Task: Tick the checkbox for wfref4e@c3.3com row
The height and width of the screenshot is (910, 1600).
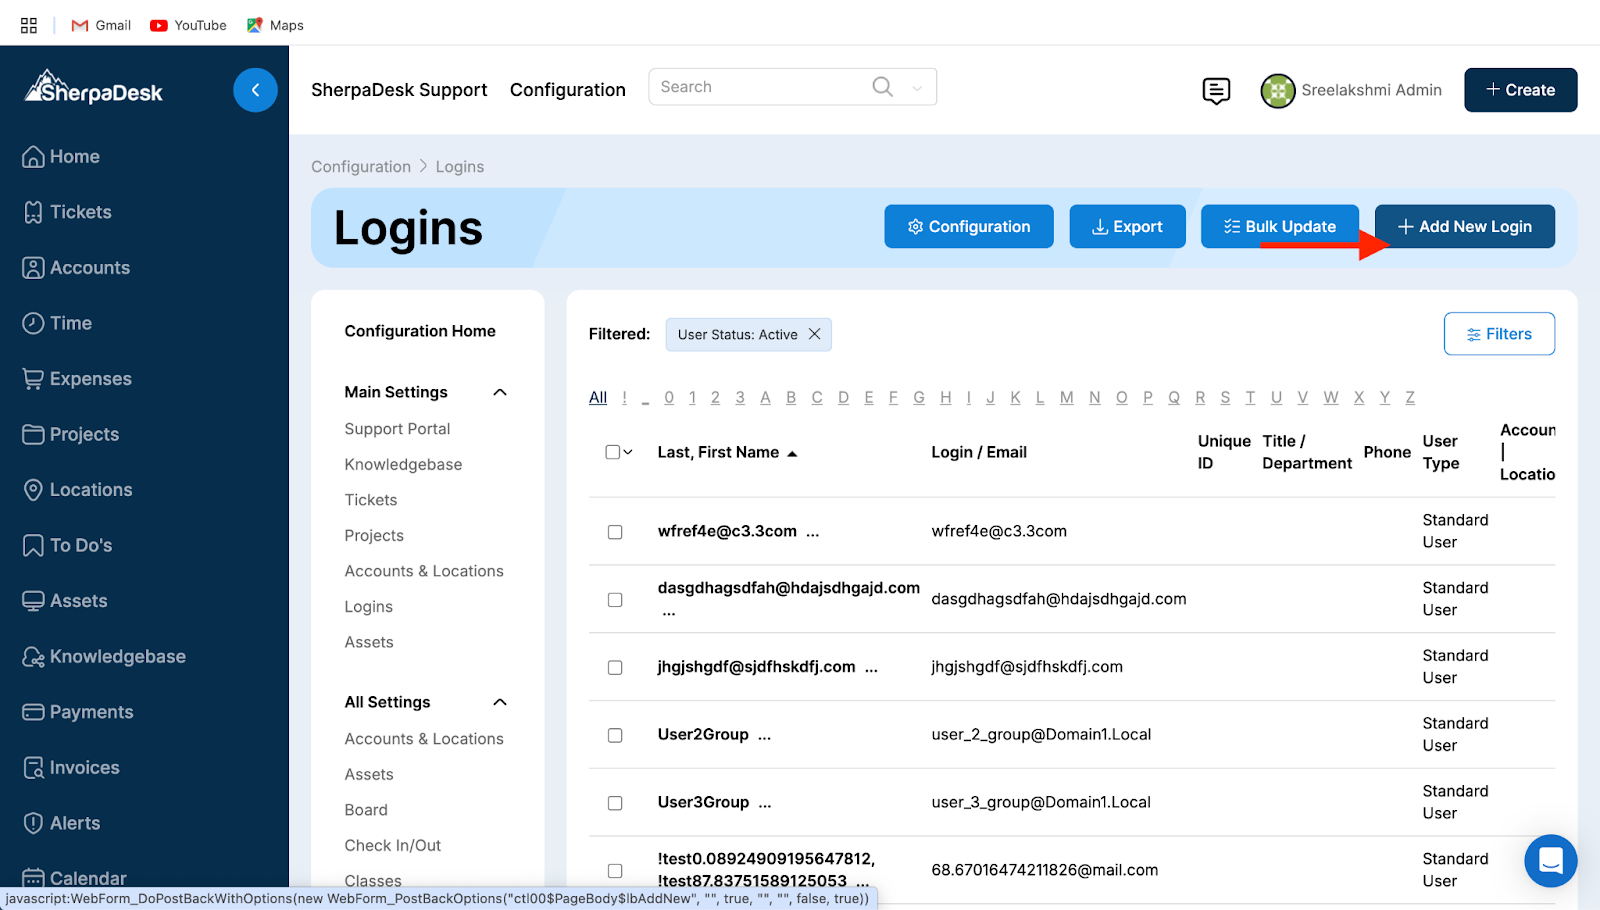Action: (x=615, y=532)
